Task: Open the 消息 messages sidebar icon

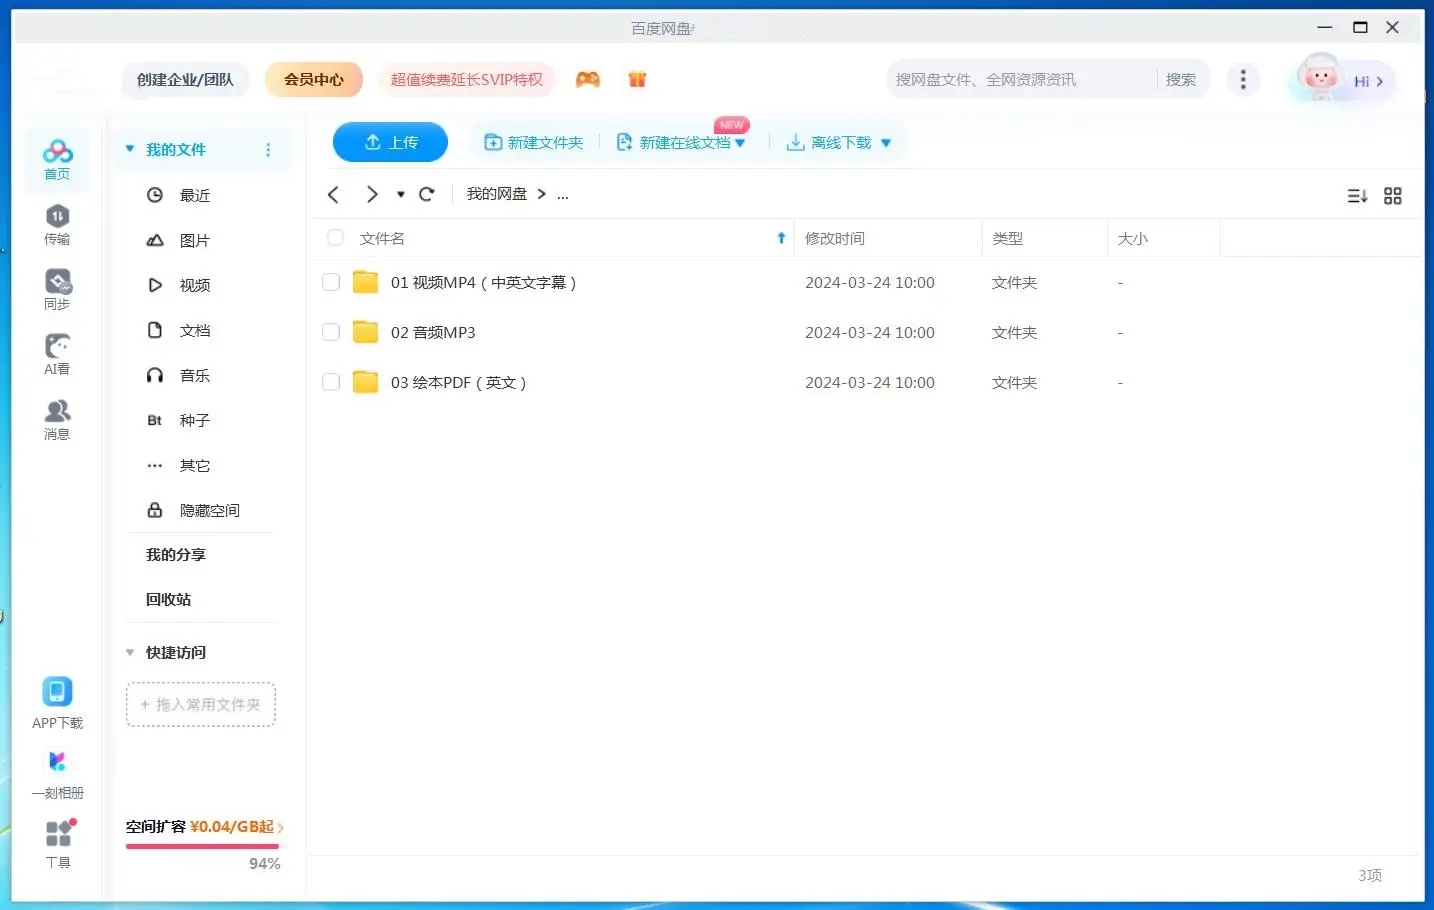Action: point(57,419)
